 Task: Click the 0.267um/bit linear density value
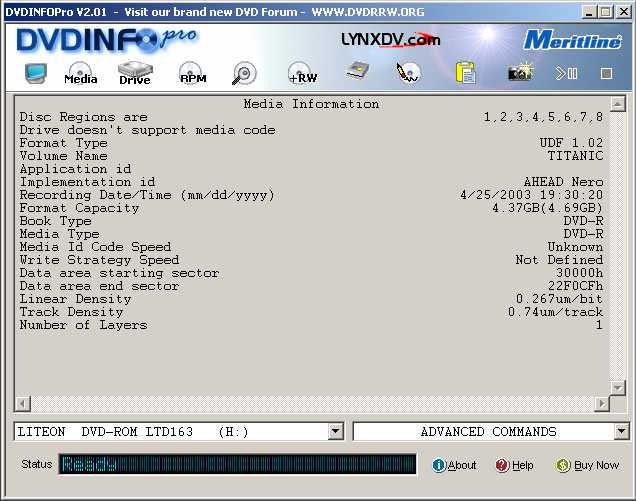pos(559,299)
